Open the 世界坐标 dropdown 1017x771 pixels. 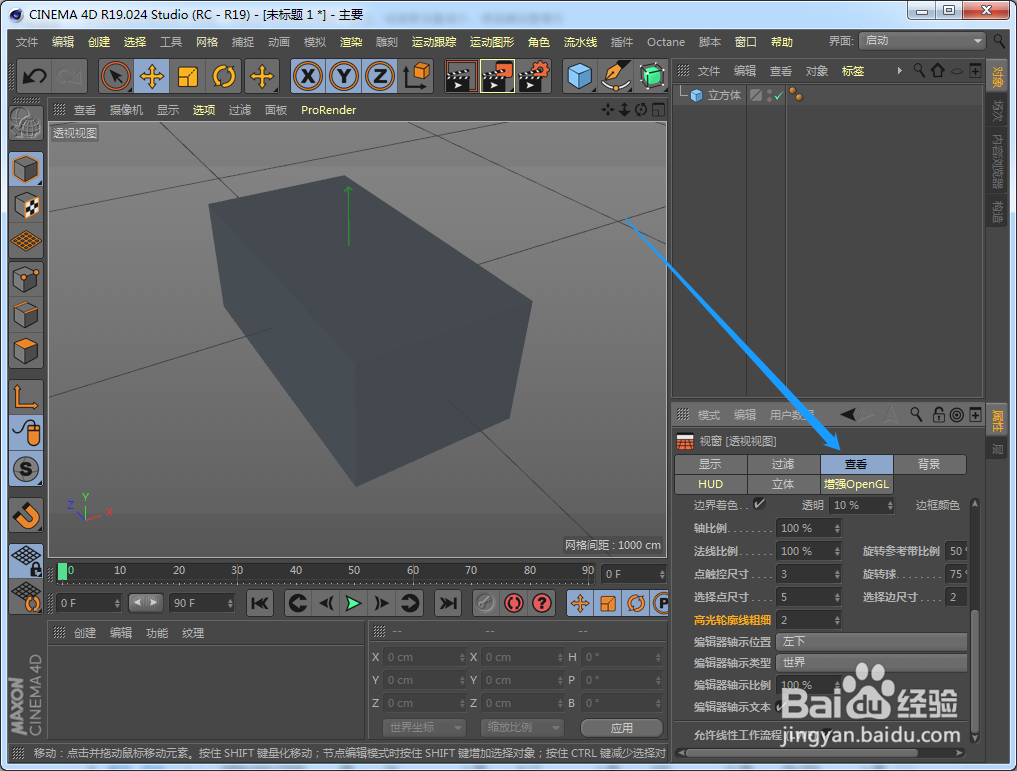point(425,728)
